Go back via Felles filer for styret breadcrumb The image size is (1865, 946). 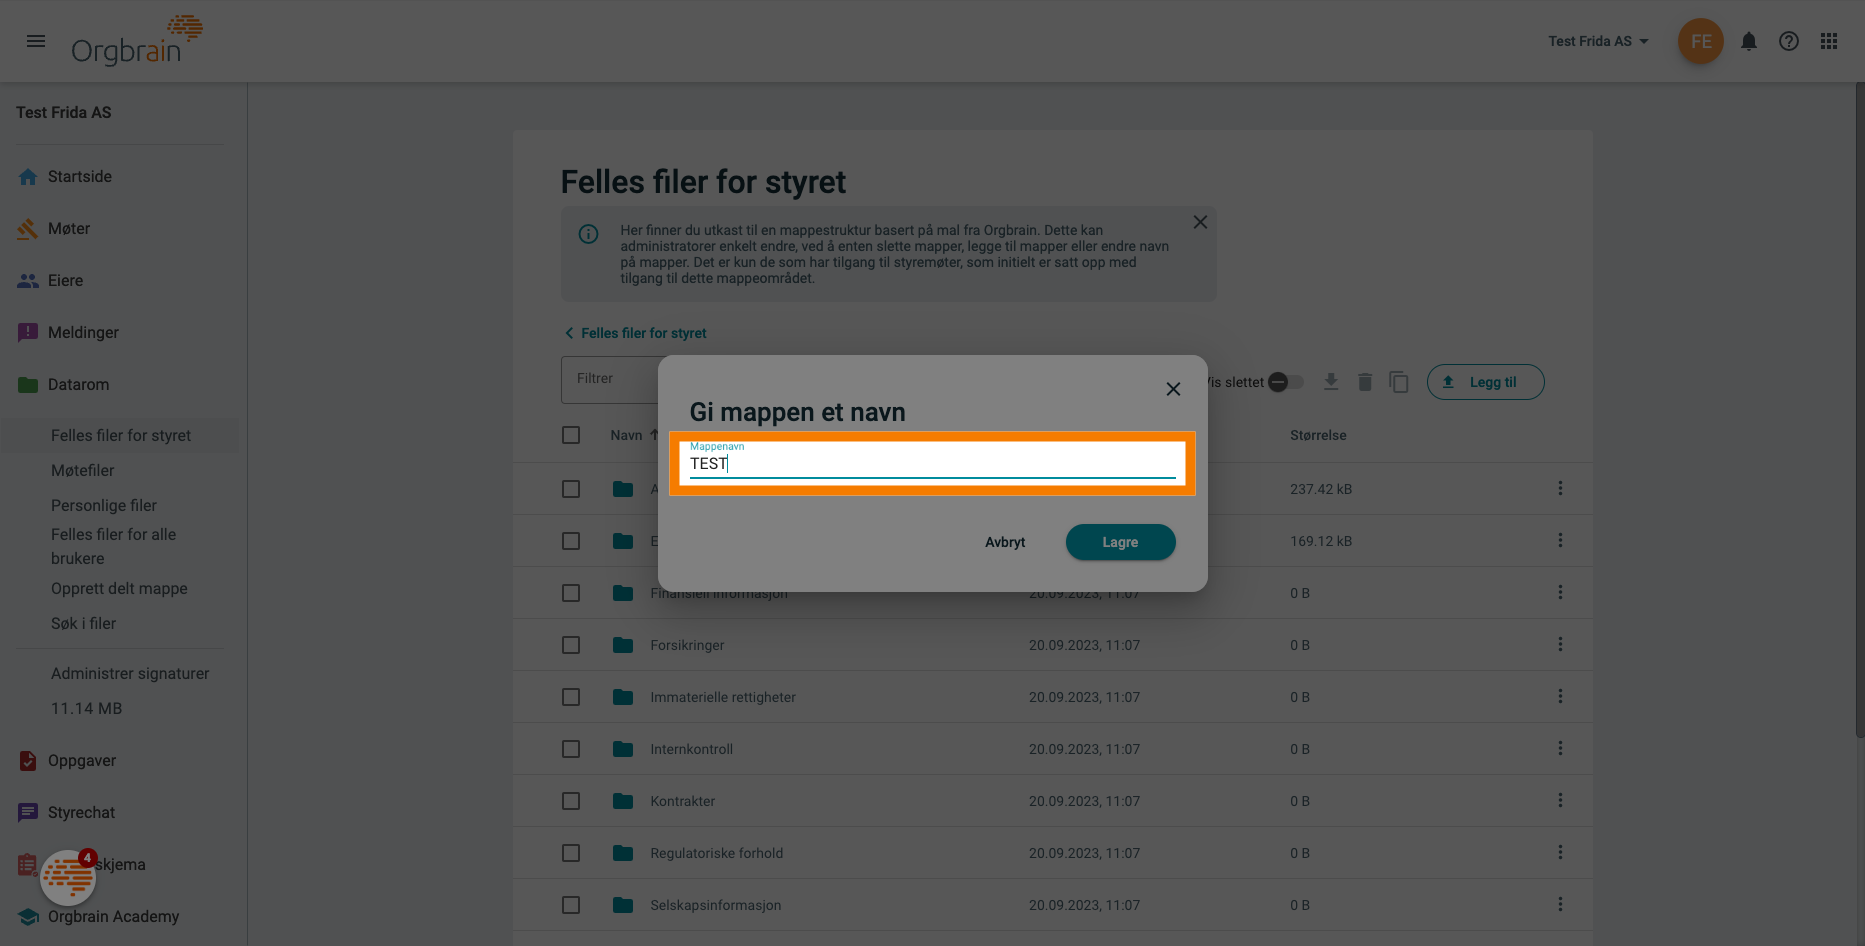[635, 333]
